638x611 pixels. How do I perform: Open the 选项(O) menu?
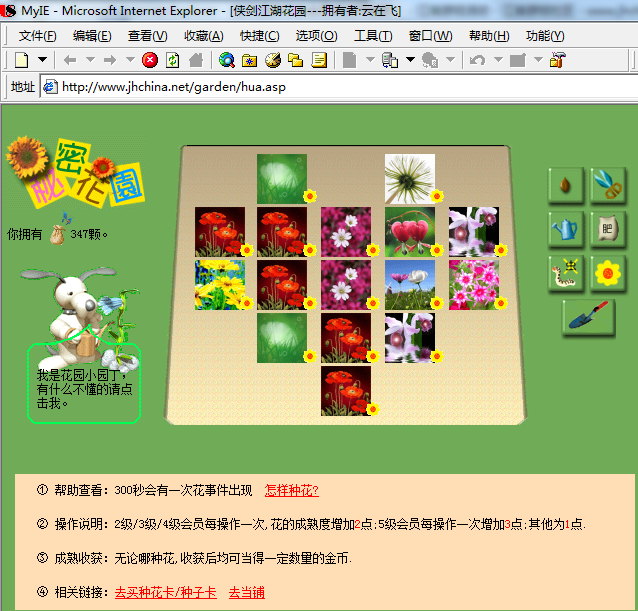pyautogui.click(x=317, y=36)
